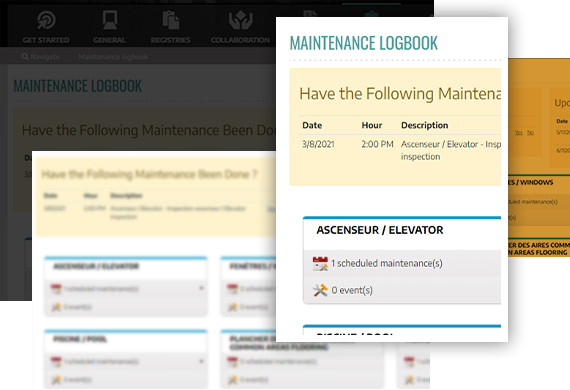Viewport: 570px width, 390px height.
Task: Click tools icon in blurred Fenêtres card
Action: coord(232,307)
